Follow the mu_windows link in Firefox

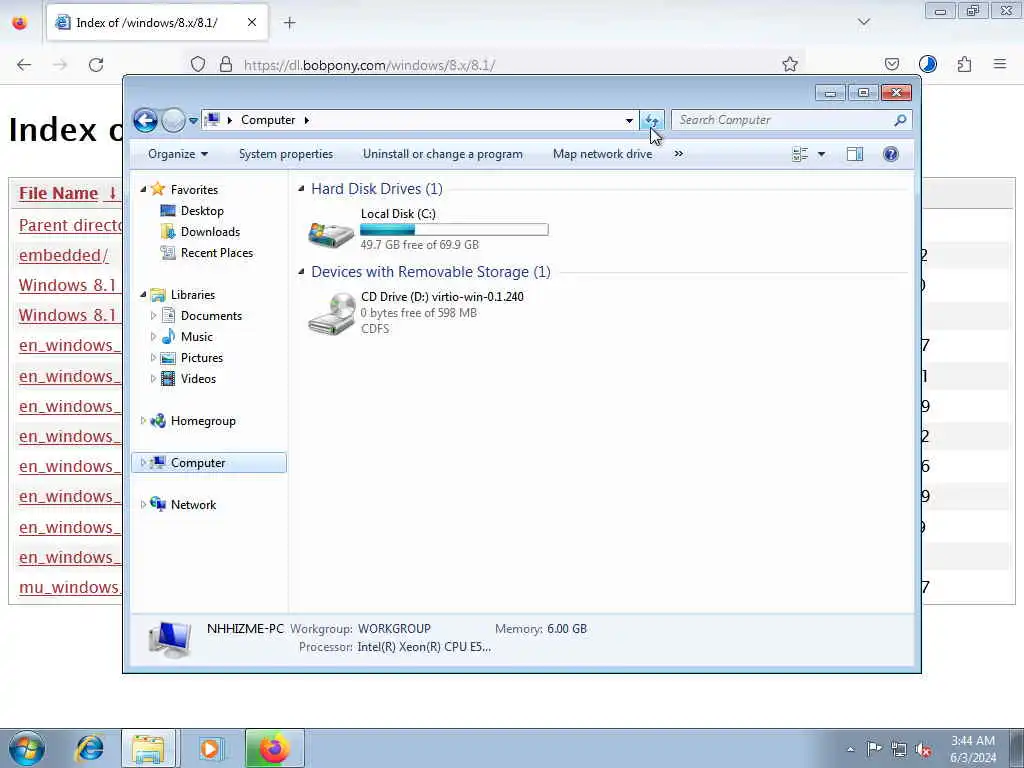click(x=70, y=587)
